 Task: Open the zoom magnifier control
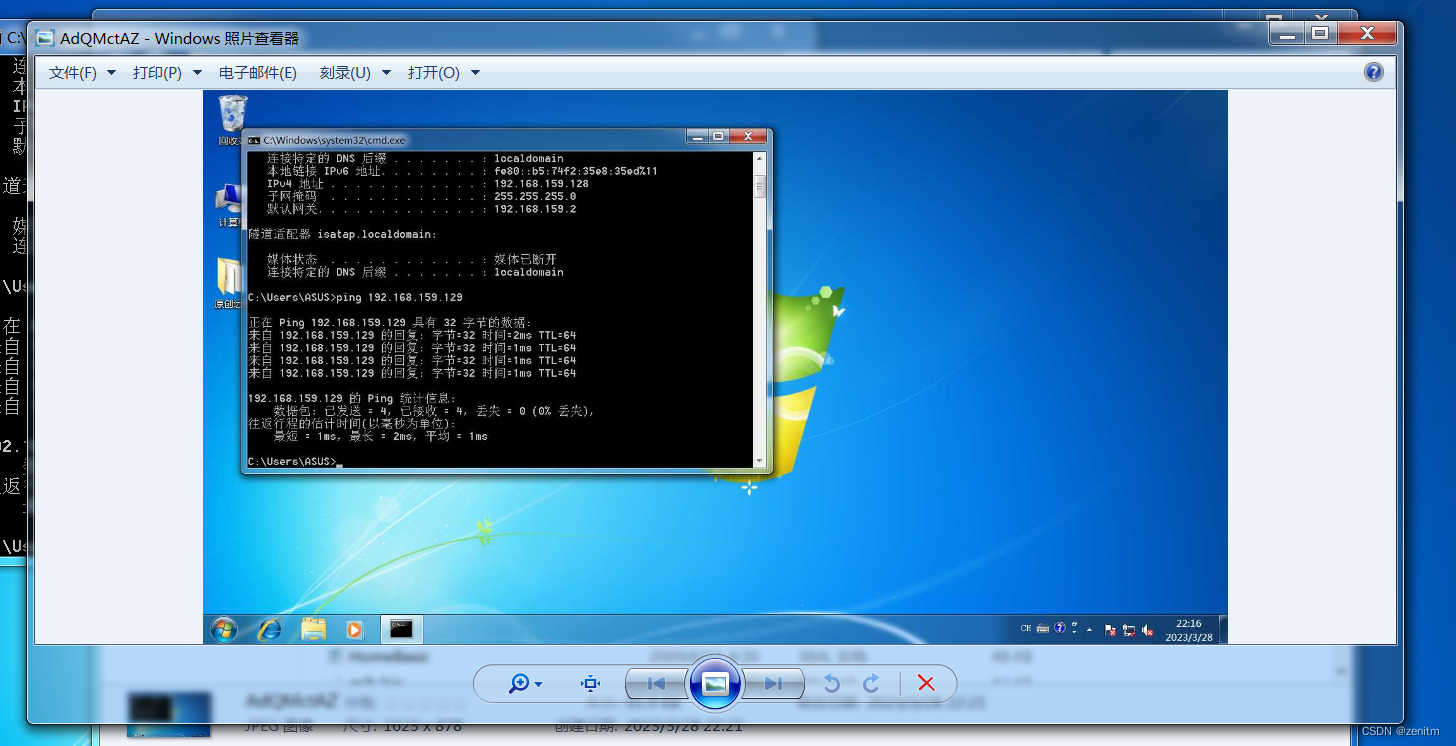pyautogui.click(x=519, y=684)
